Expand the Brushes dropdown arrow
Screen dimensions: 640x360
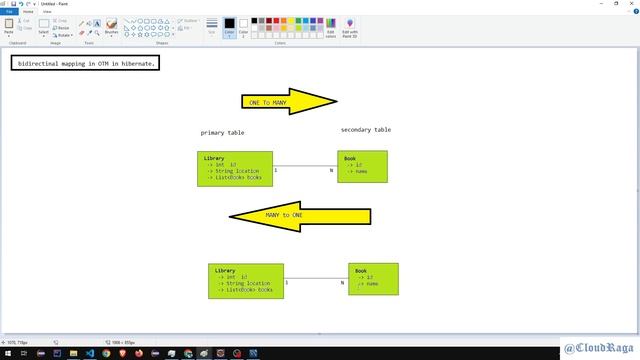pyautogui.click(x=111, y=36)
